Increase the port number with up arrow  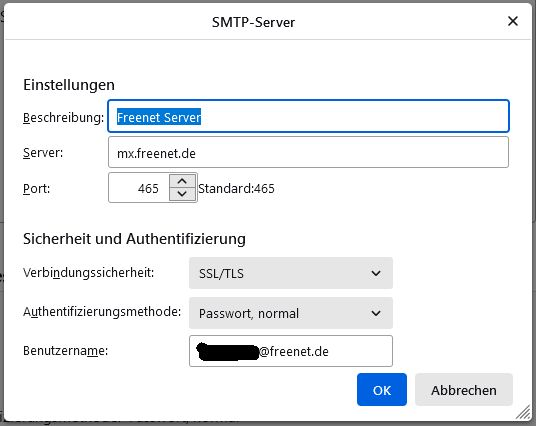(x=182, y=181)
